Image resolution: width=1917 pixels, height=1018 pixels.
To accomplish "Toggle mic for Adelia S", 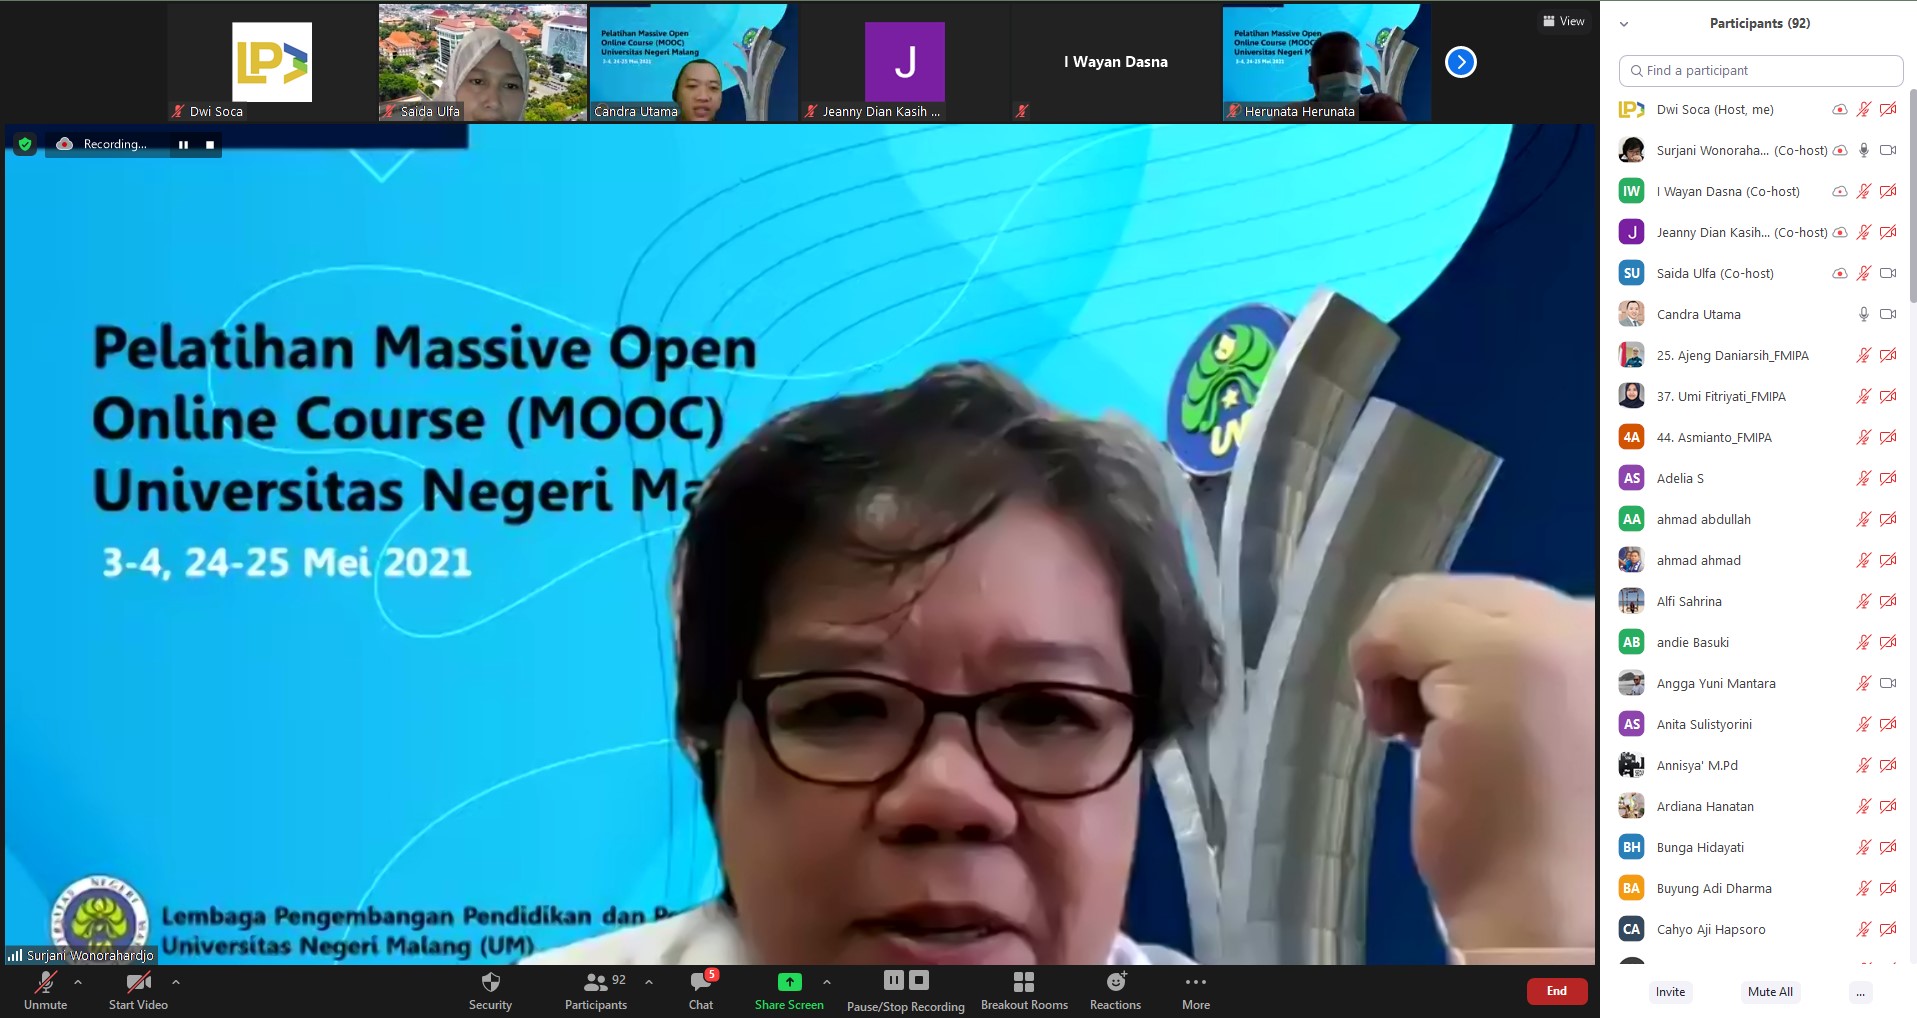I will pyautogui.click(x=1864, y=478).
